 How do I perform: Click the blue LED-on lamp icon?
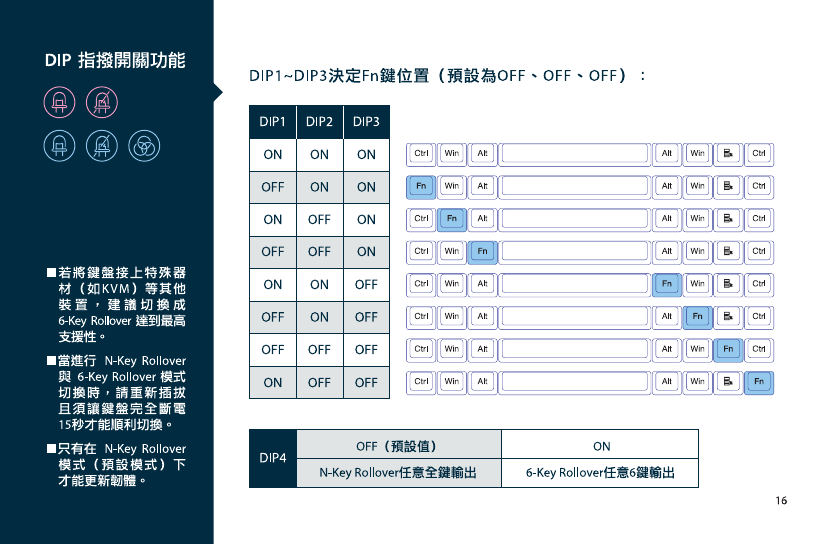(59, 146)
